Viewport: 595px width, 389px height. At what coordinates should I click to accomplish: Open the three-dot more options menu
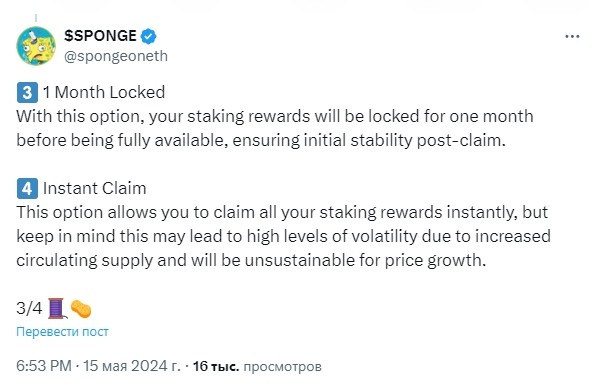point(572,36)
